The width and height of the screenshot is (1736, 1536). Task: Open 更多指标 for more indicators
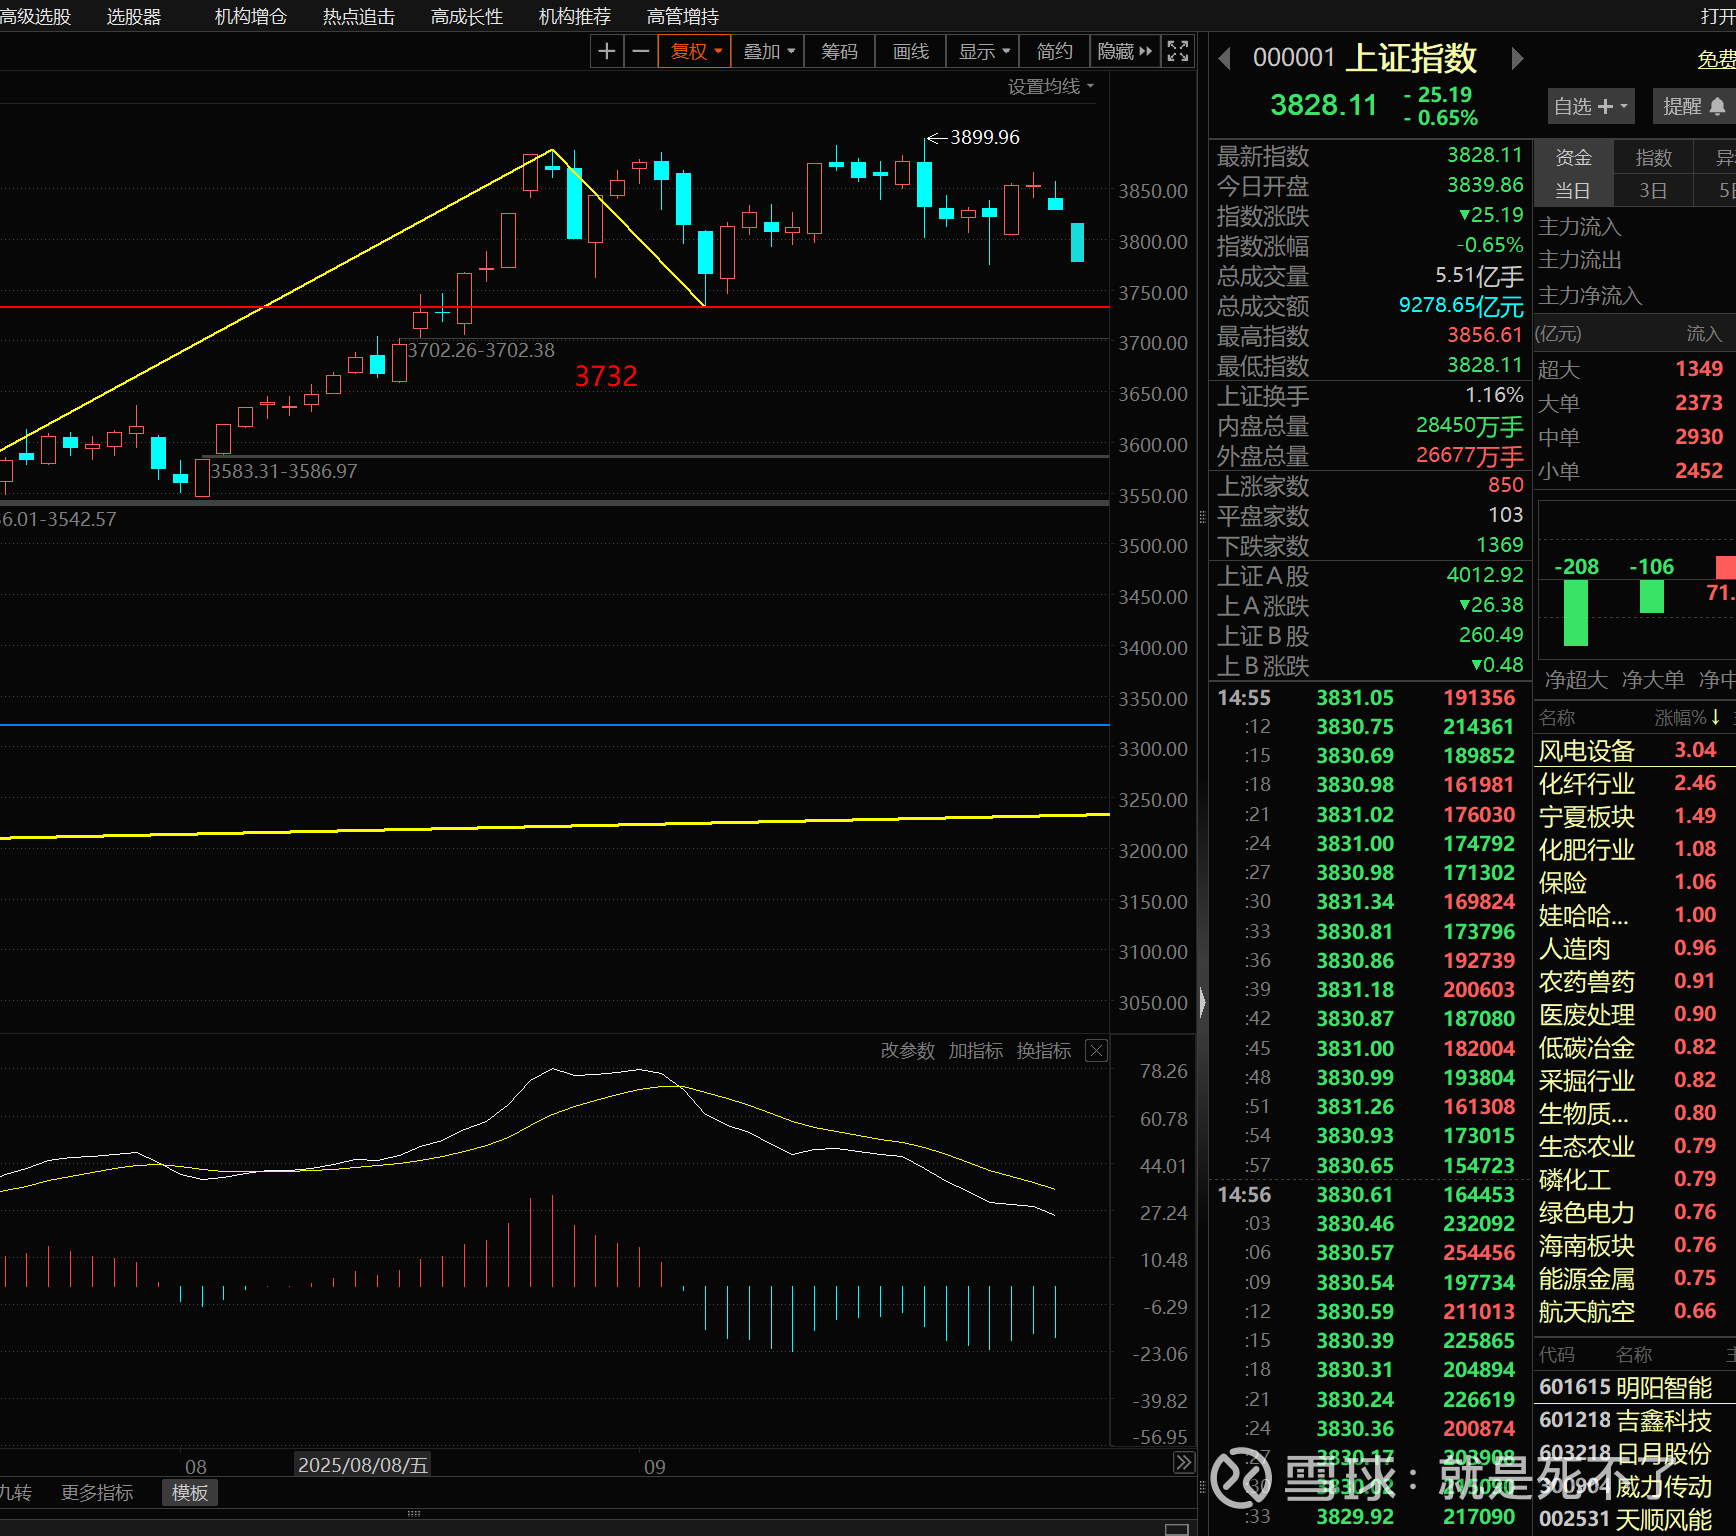(x=97, y=1492)
